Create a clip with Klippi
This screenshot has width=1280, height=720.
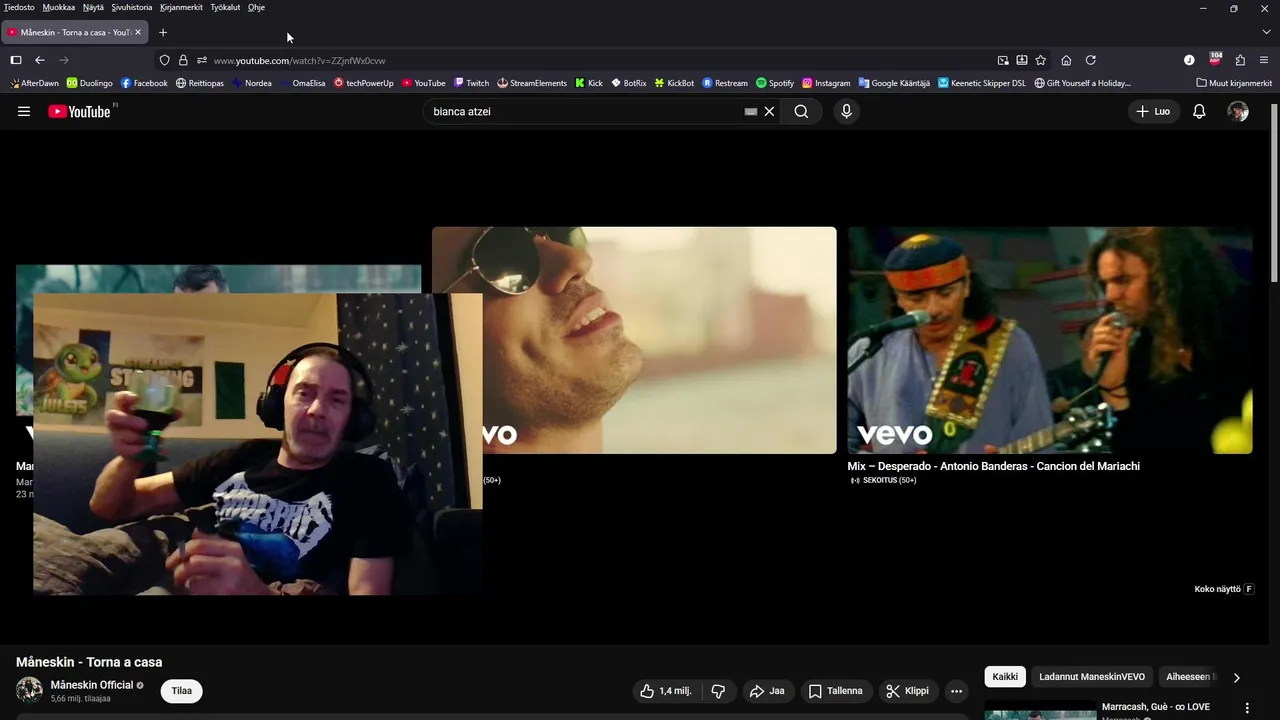pos(907,691)
